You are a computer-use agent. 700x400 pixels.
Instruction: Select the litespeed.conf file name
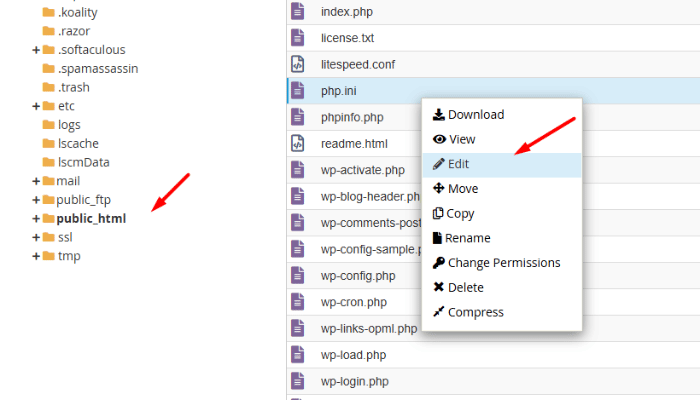358,65
